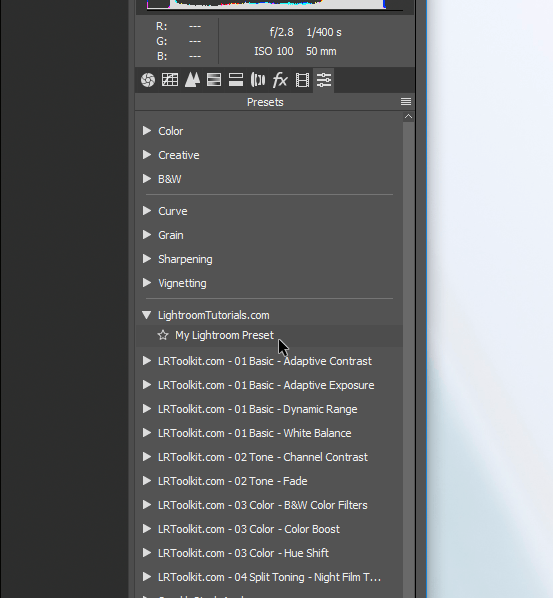The width and height of the screenshot is (553, 598).
Task: Open the HSL Adjustments panel icon
Action: coord(214,80)
